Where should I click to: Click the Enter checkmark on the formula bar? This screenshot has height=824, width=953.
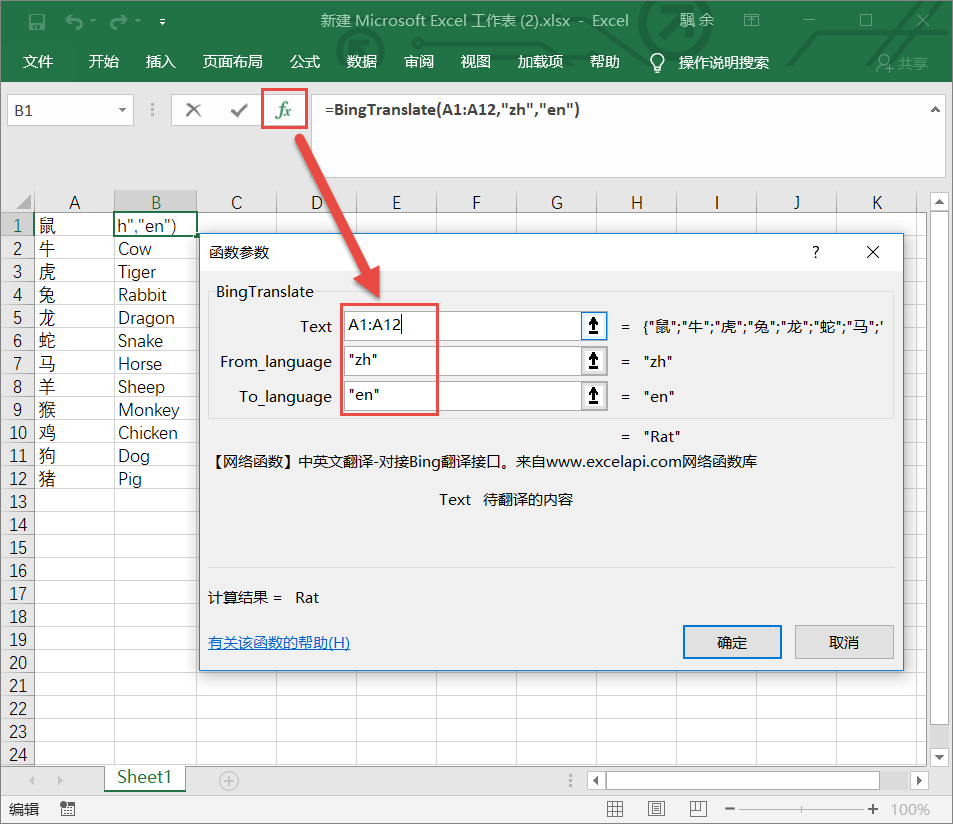coord(237,109)
